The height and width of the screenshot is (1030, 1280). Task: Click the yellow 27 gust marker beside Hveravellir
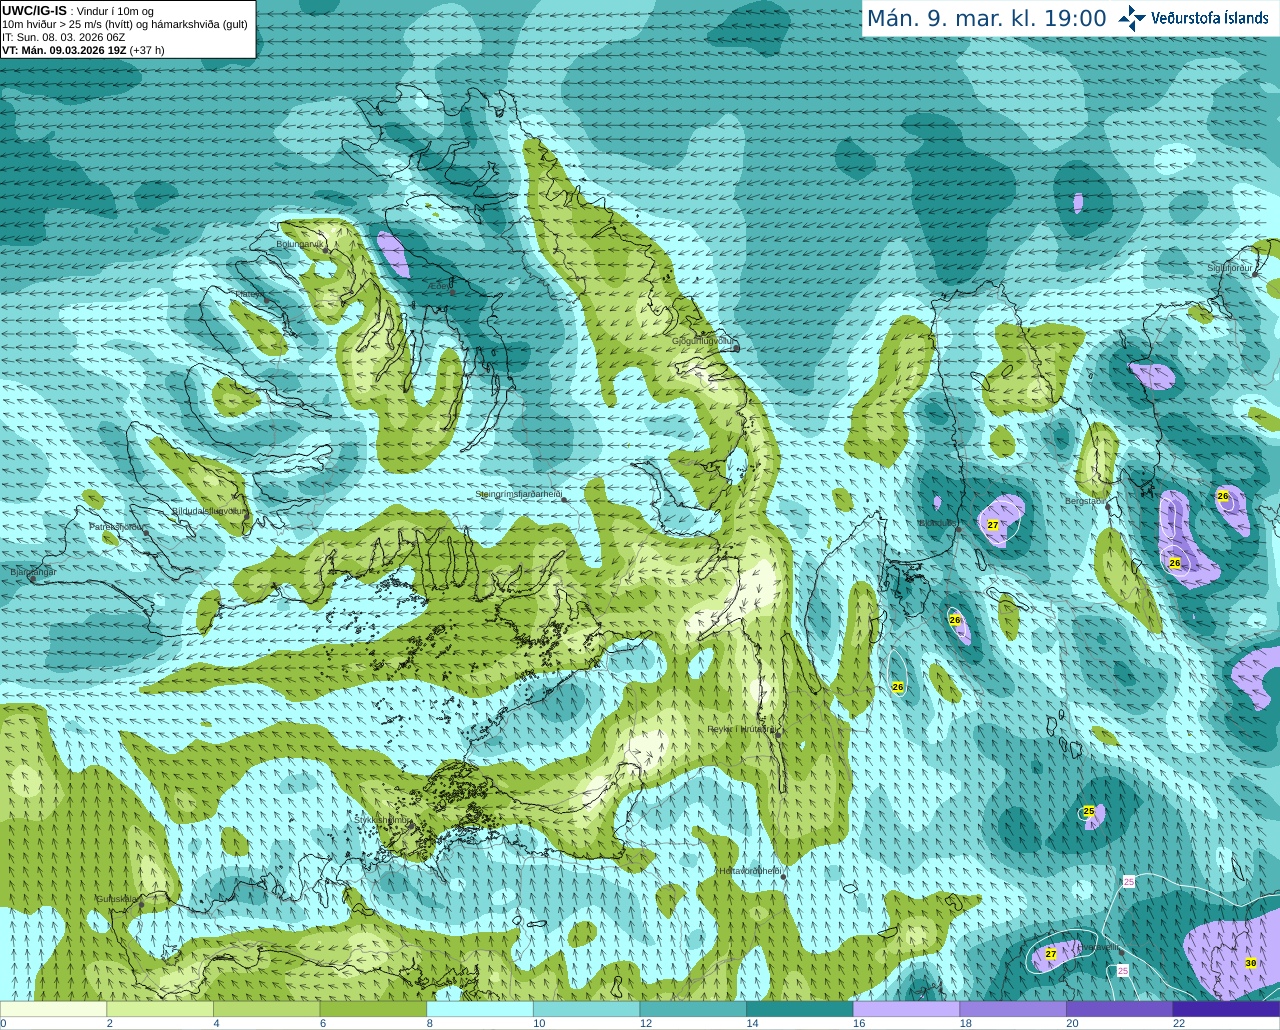(1051, 954)
